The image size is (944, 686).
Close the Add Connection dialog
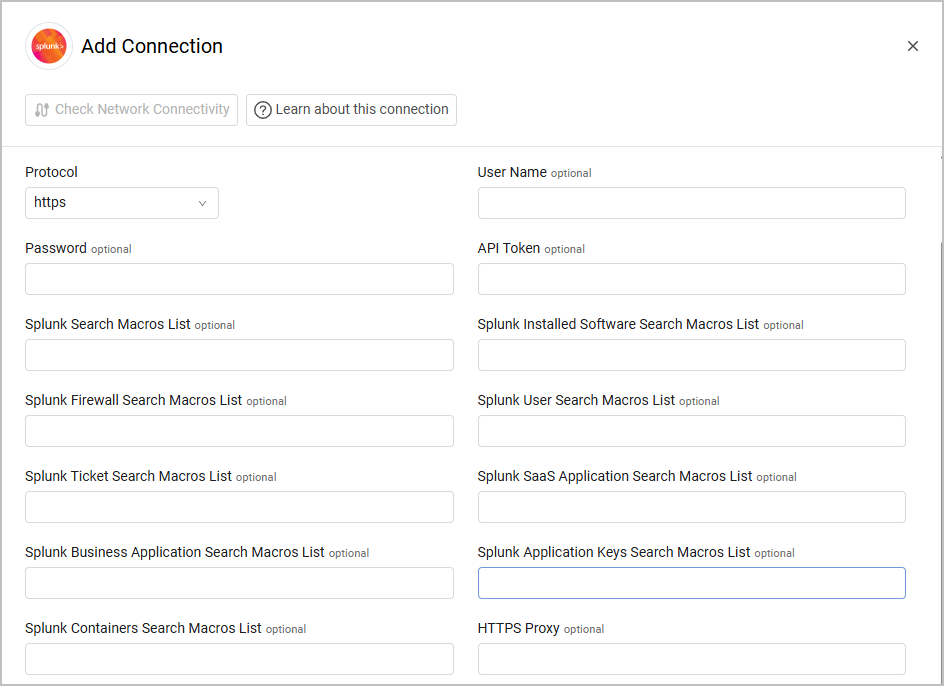click(x=912, y=46)
